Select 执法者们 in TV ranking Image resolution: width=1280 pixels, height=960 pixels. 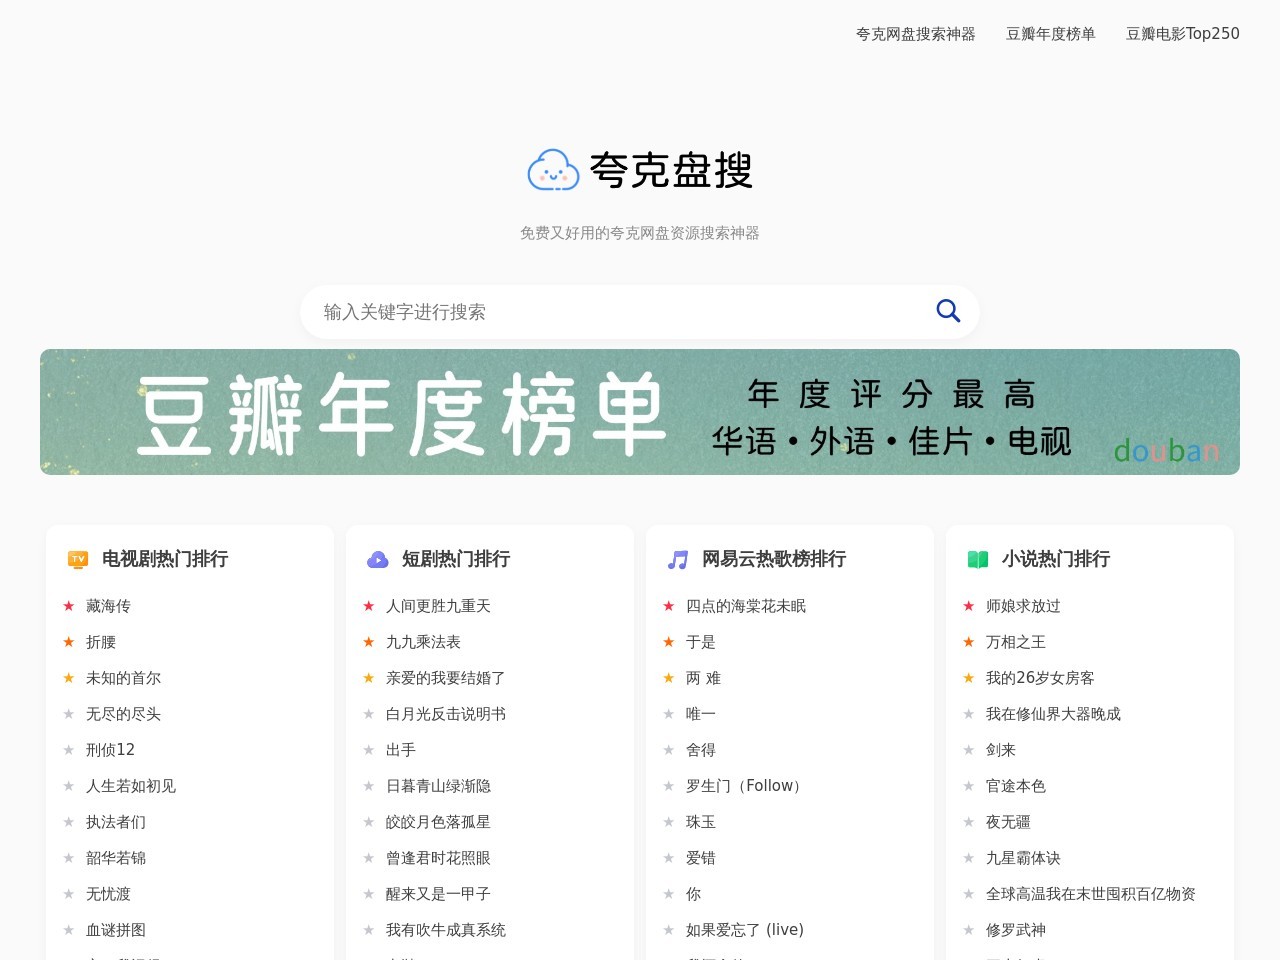point(116,822)
